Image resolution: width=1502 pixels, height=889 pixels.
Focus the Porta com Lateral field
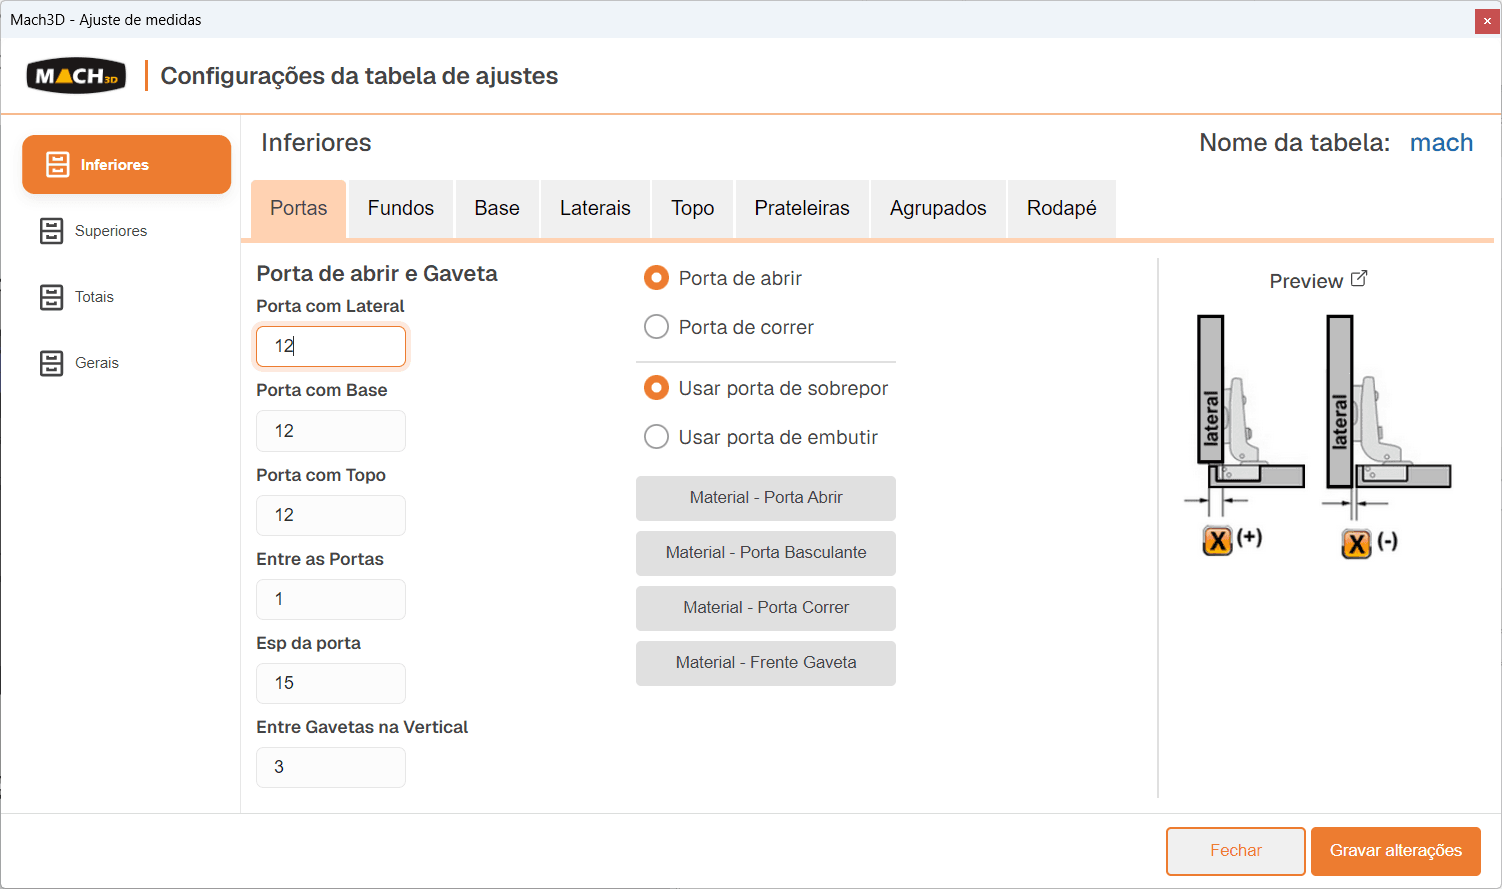[x=331, y=346]
